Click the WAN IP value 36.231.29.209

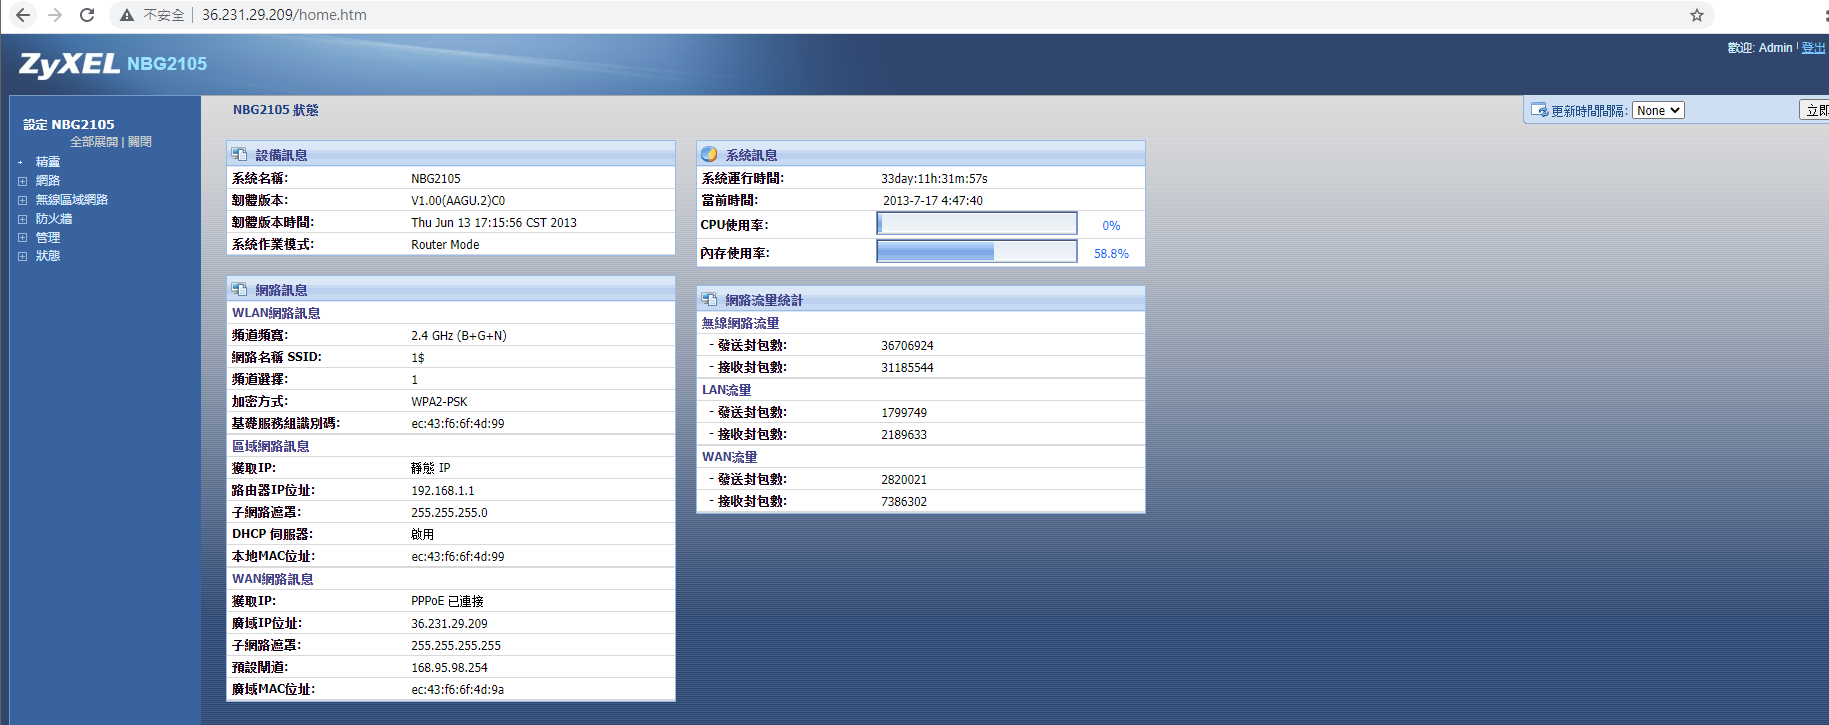(x=449, y=624)
